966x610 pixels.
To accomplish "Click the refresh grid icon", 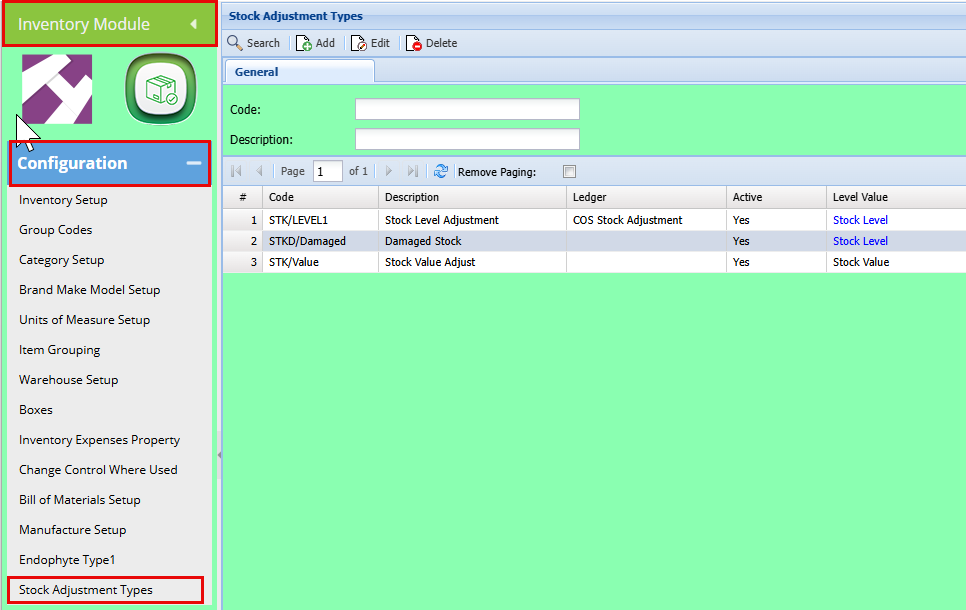I will pos(441,171).
